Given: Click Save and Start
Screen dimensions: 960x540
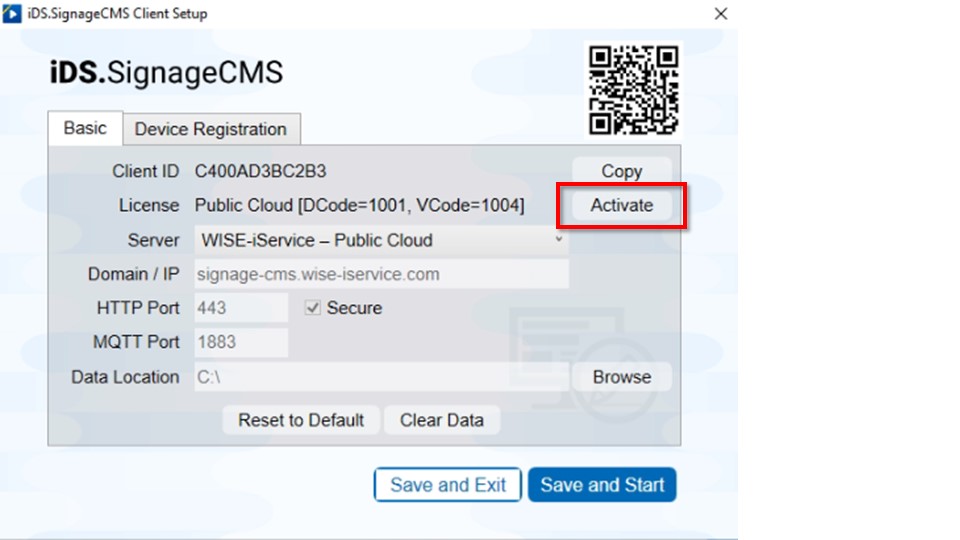Looking at the screenshot, I should (602, 485).
